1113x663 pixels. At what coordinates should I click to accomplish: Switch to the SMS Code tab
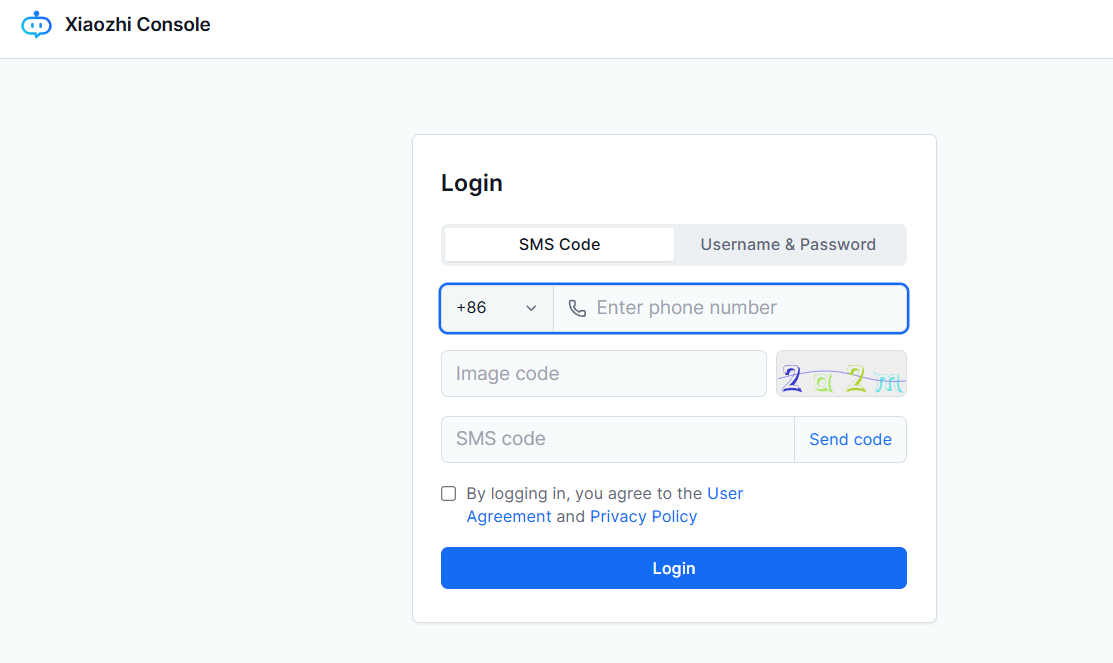coord(559,244)
